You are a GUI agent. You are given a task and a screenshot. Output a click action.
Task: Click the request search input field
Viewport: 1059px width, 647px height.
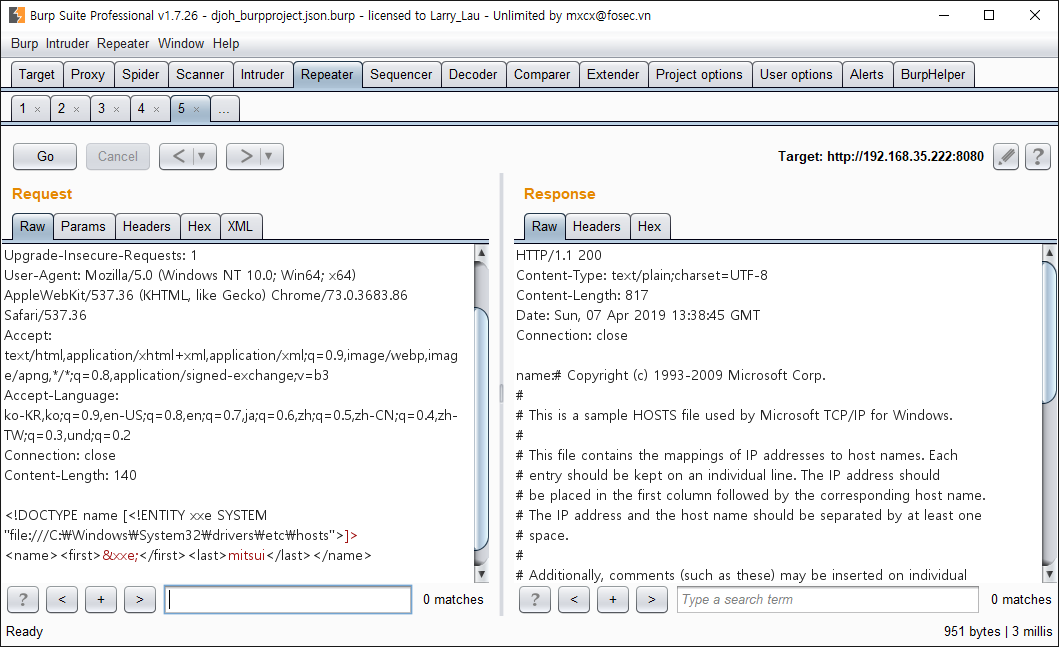(x=288, y=599)
